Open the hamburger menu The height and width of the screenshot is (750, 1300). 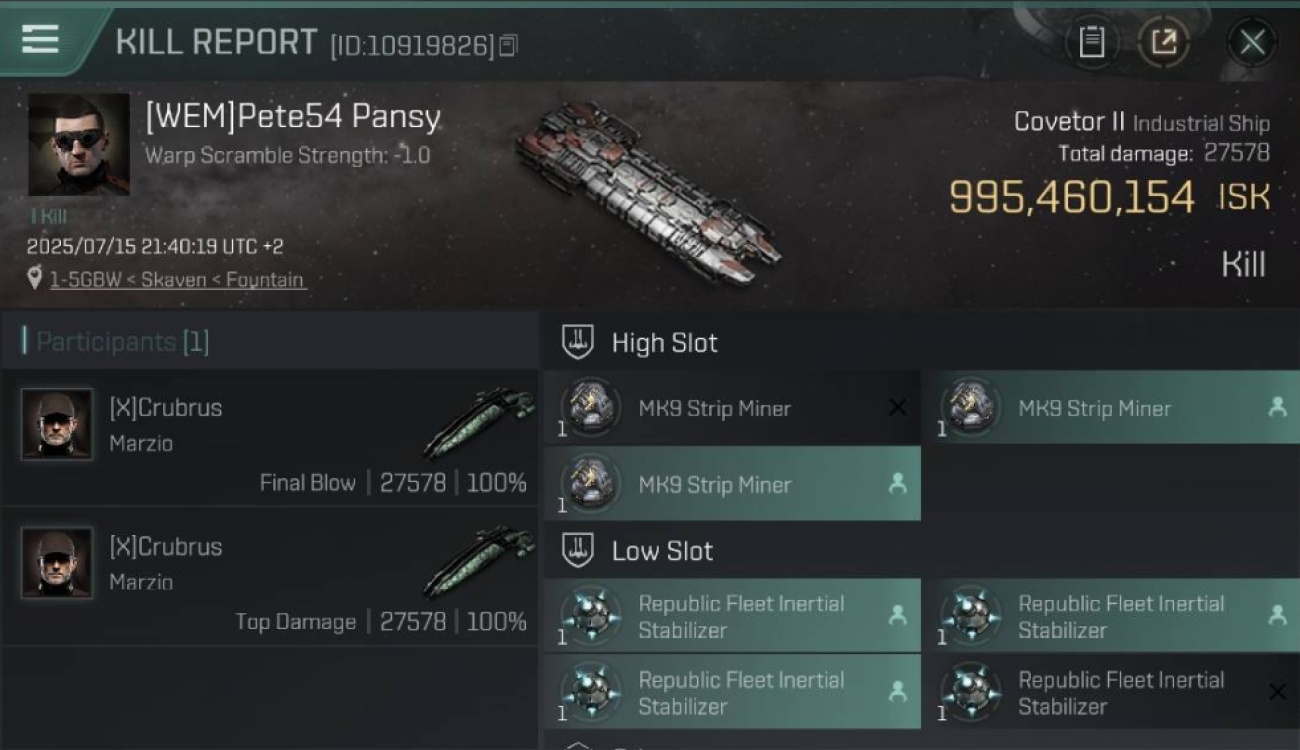tap(39, 39)
